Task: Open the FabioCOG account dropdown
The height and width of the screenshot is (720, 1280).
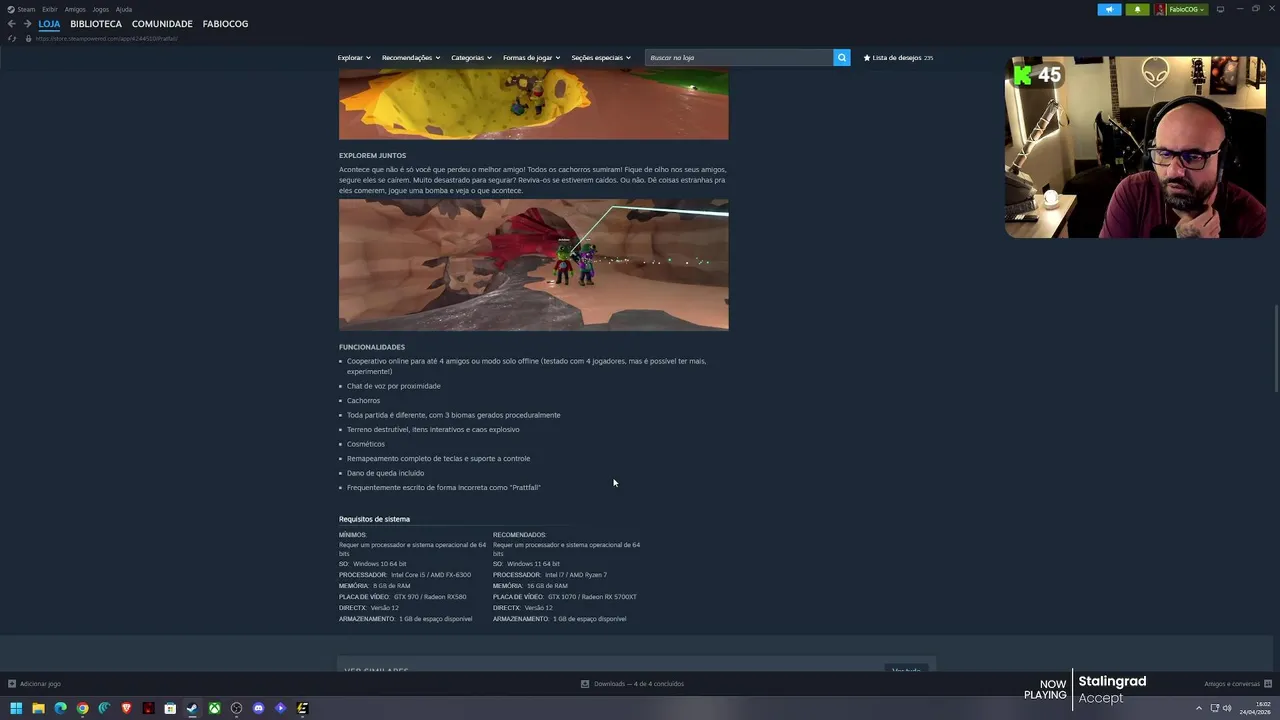Action: click(x=1186, y=9)
